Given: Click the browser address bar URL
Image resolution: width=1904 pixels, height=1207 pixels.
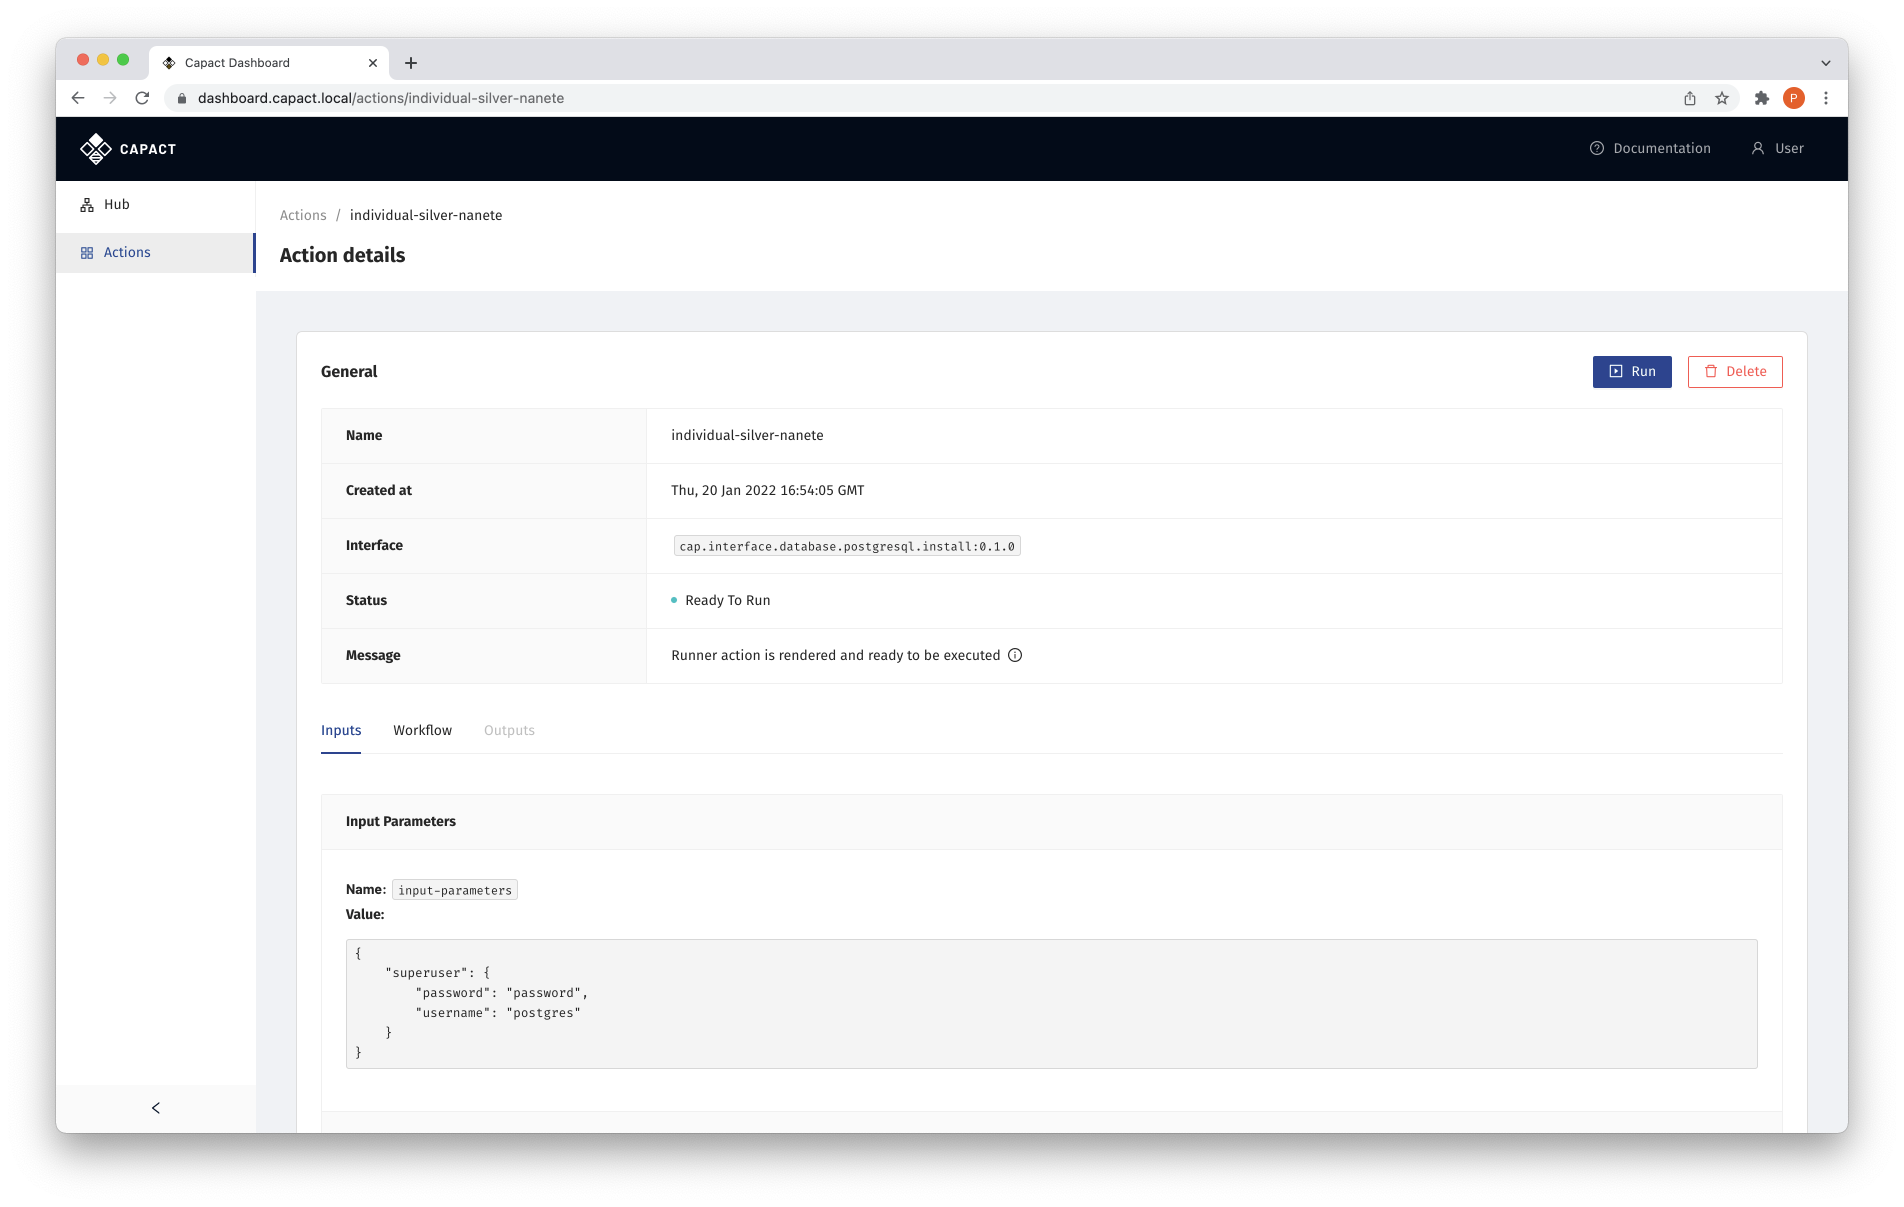Looking at the screenshot, I should (x=381, y=98).
